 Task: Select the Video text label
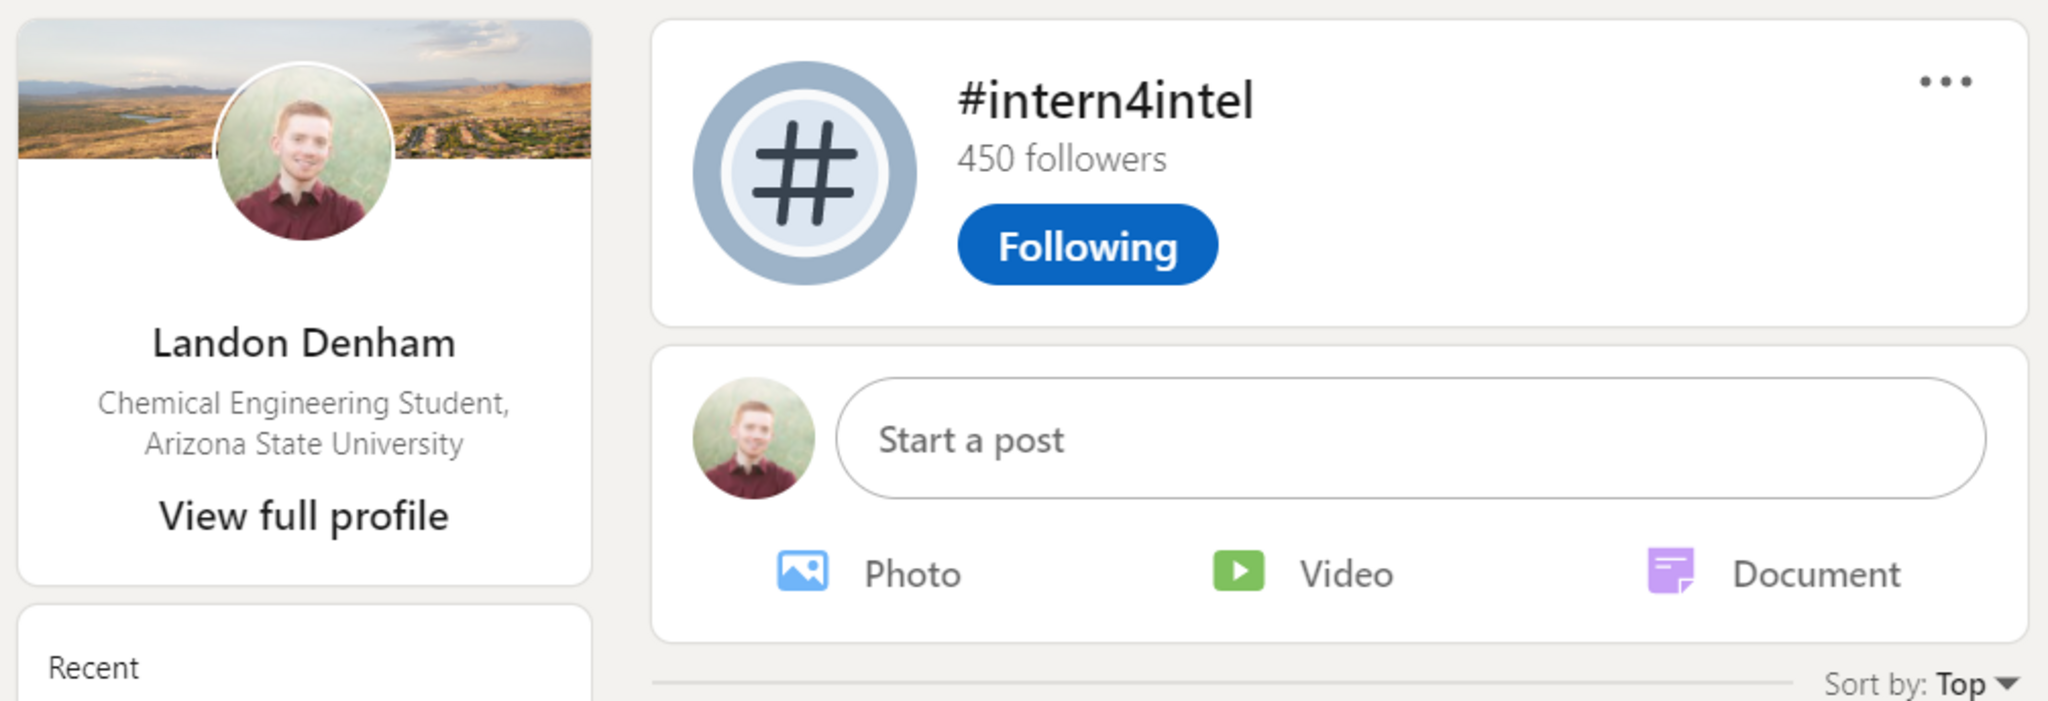(x=1346, y=574)
